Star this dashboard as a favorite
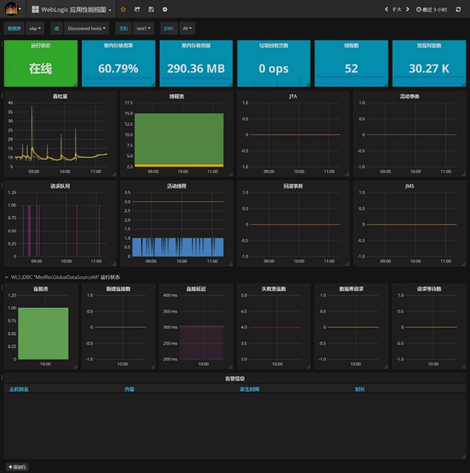 (x=123, y=9)
